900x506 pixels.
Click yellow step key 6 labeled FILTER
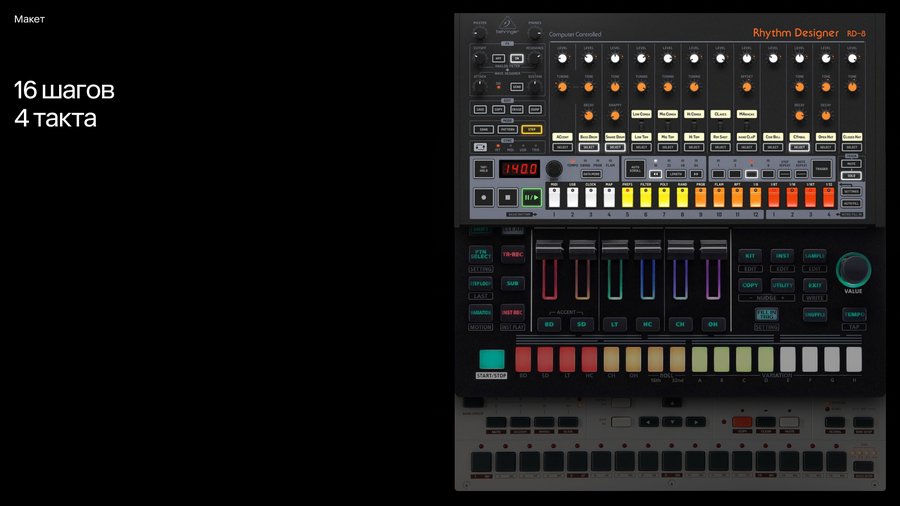coord(646,197)
